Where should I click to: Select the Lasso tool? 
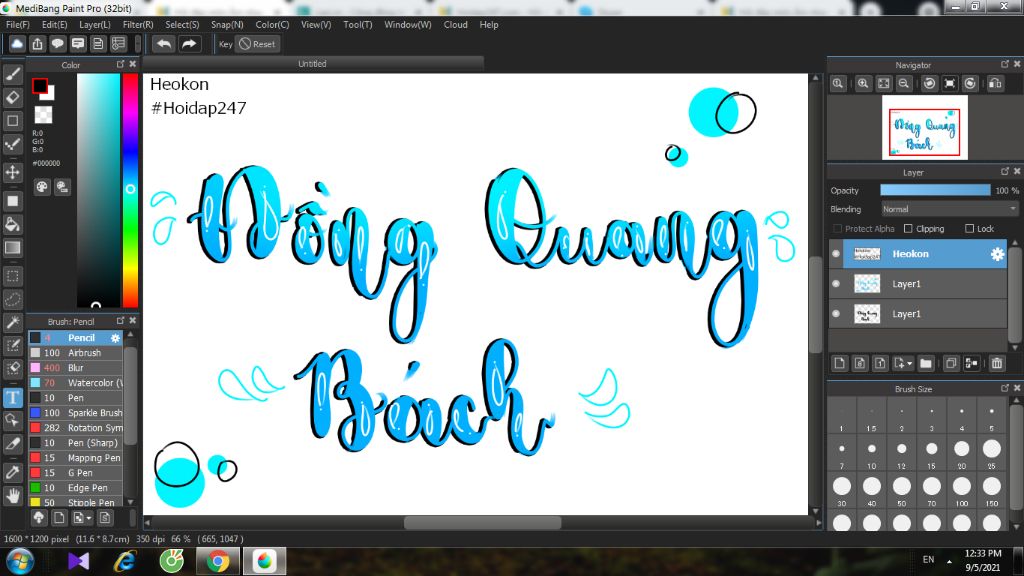coord(12,300)
